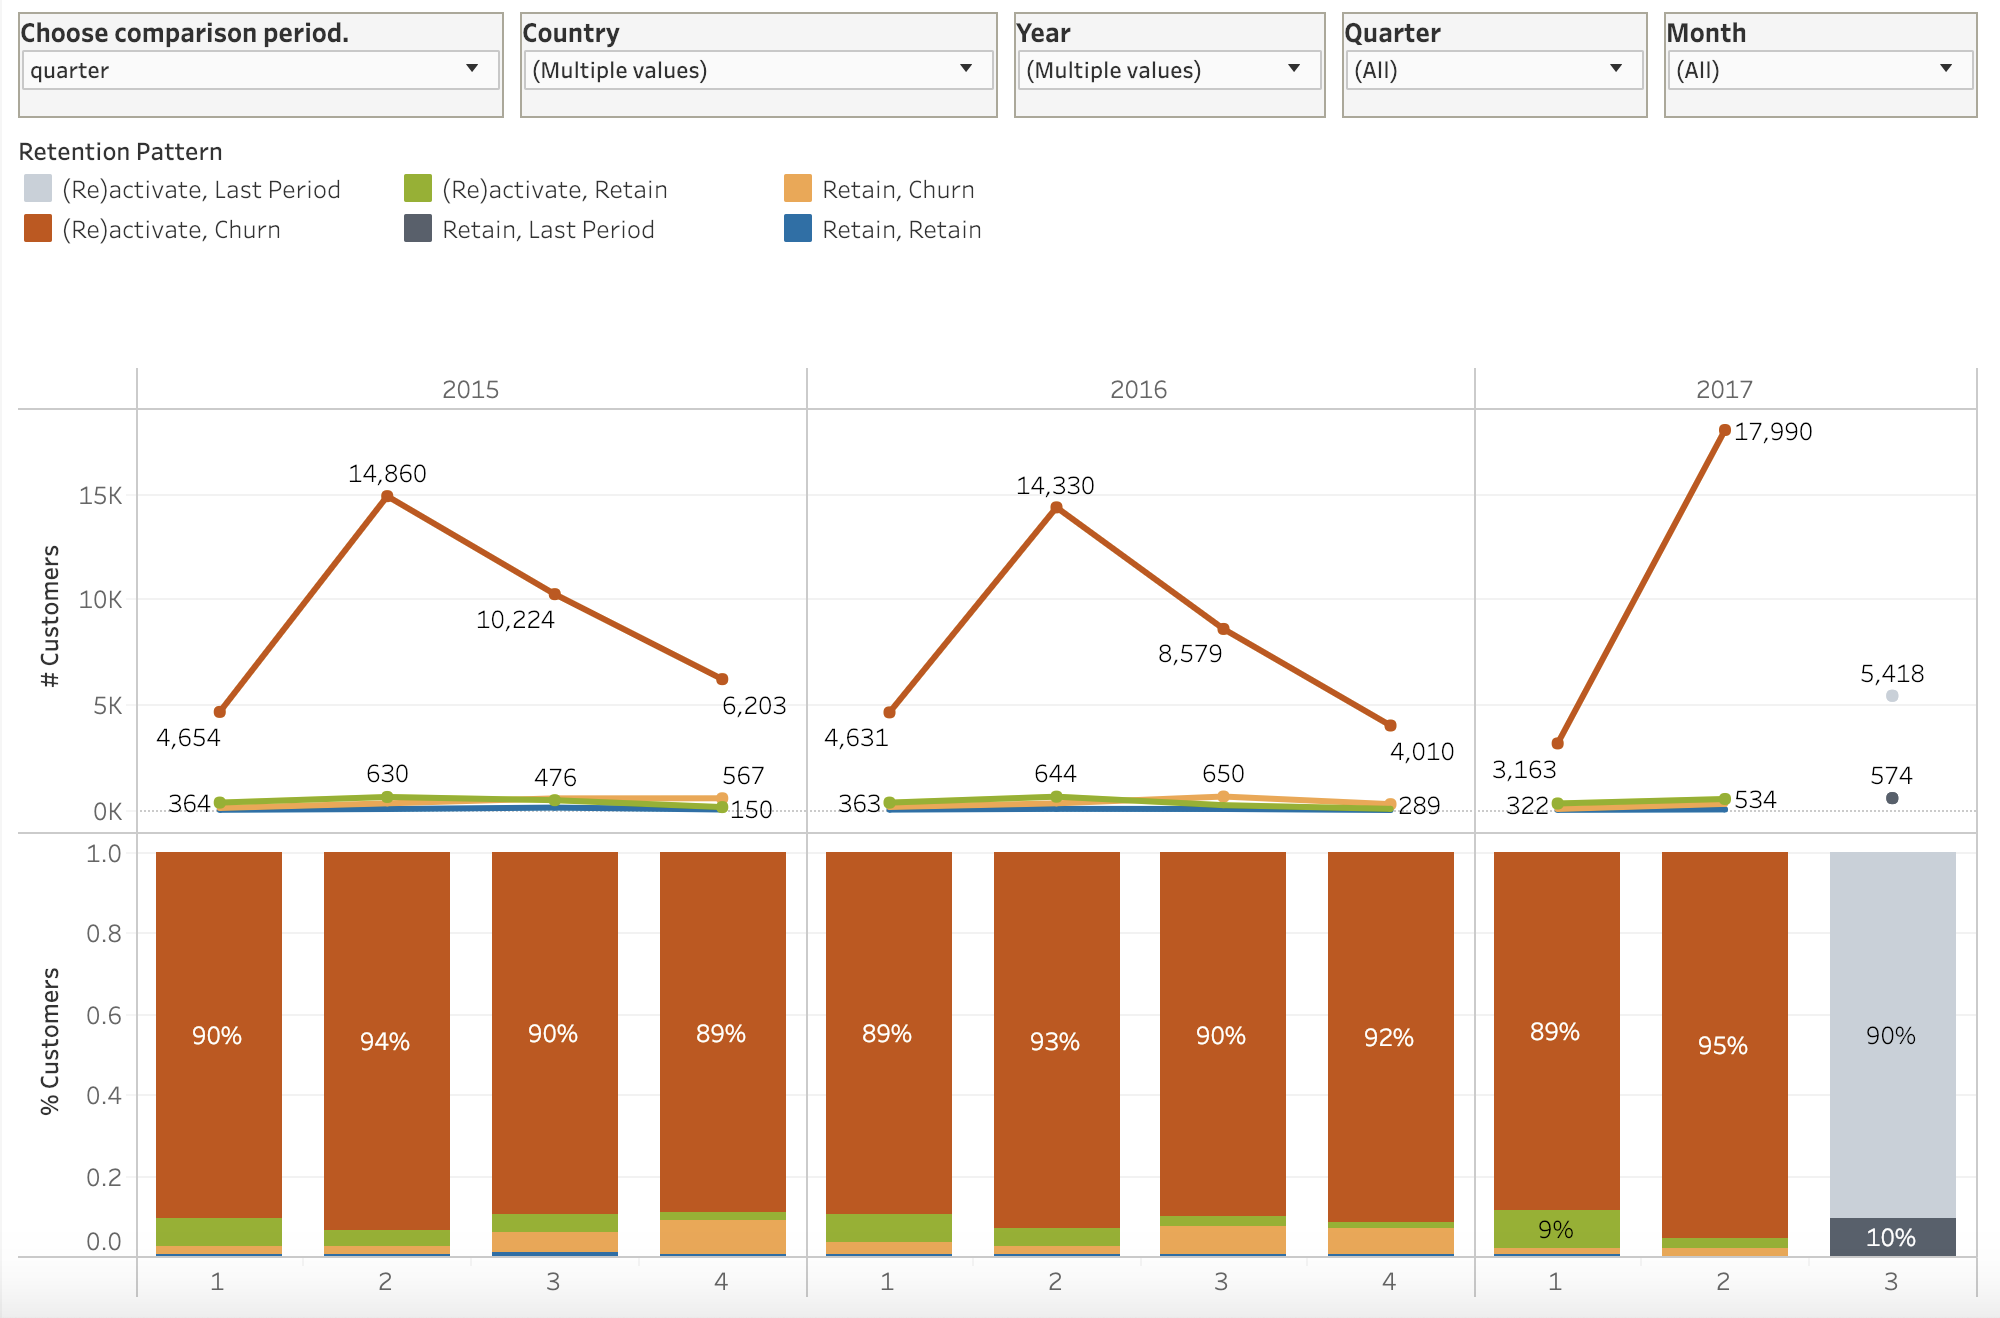Select the 3,163 data point in 2017 Q1
2000x1318 pixels.
coord(1557,743)
